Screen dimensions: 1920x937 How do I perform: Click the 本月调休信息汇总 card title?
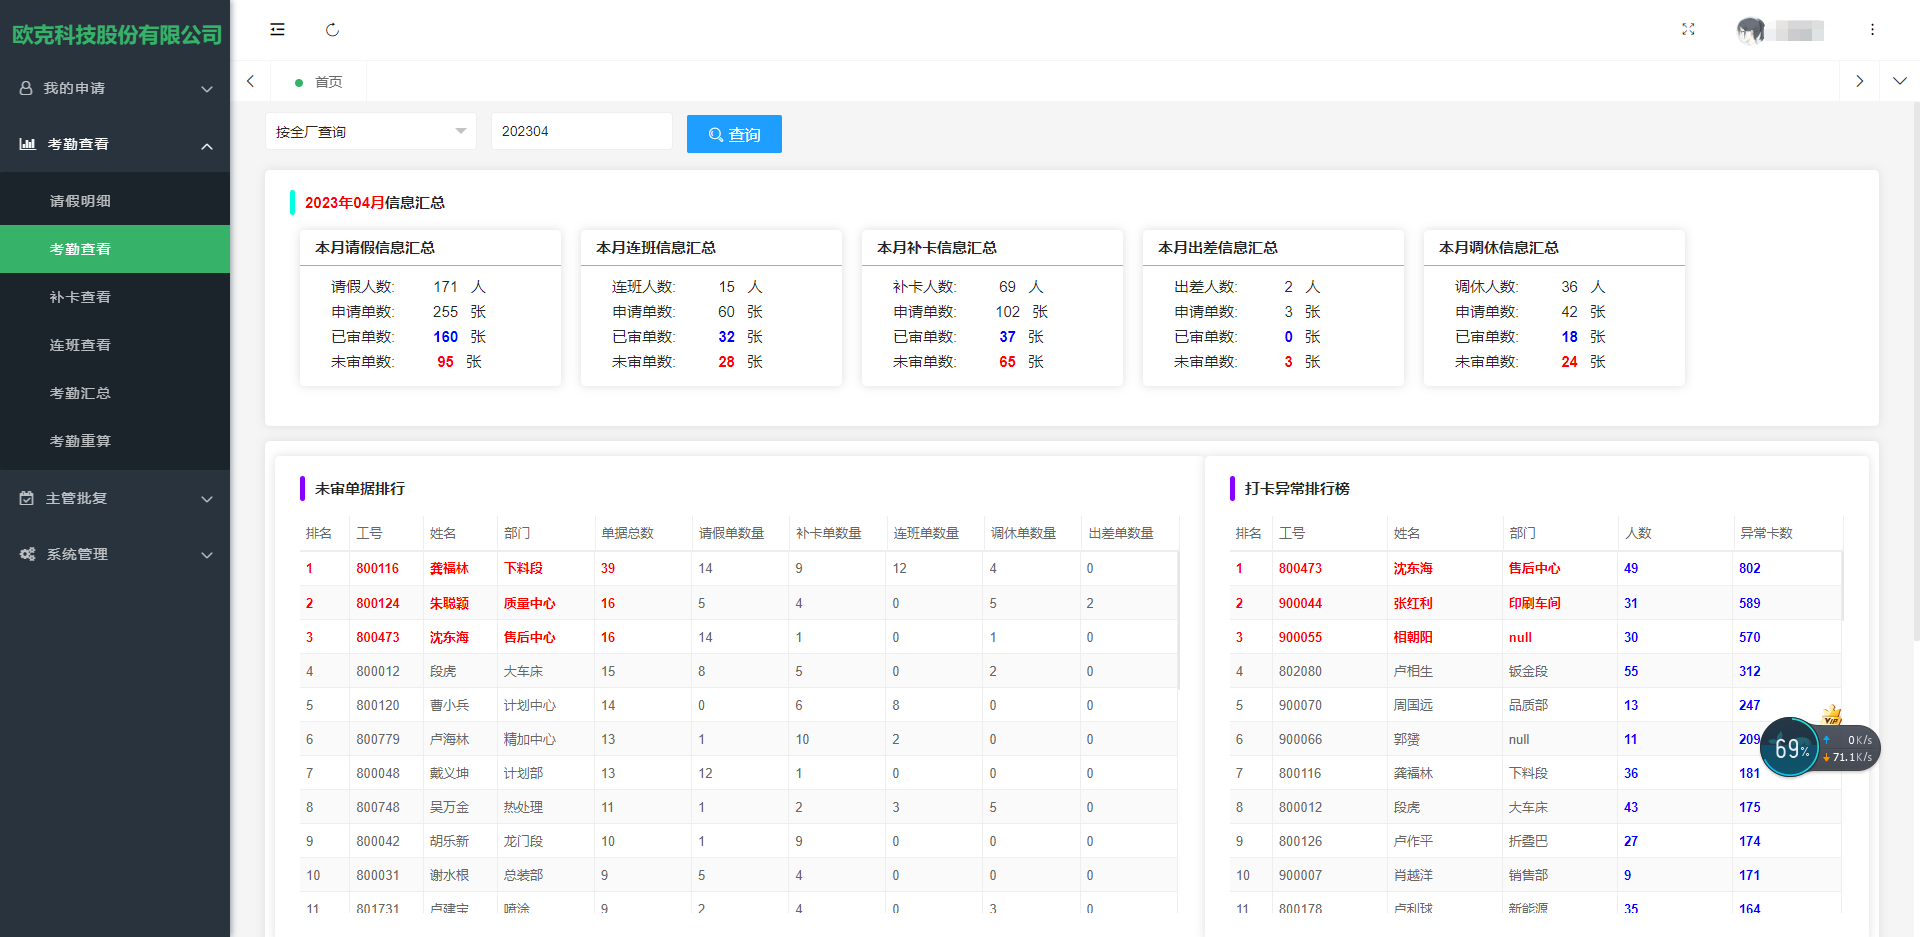[1499, 248]
